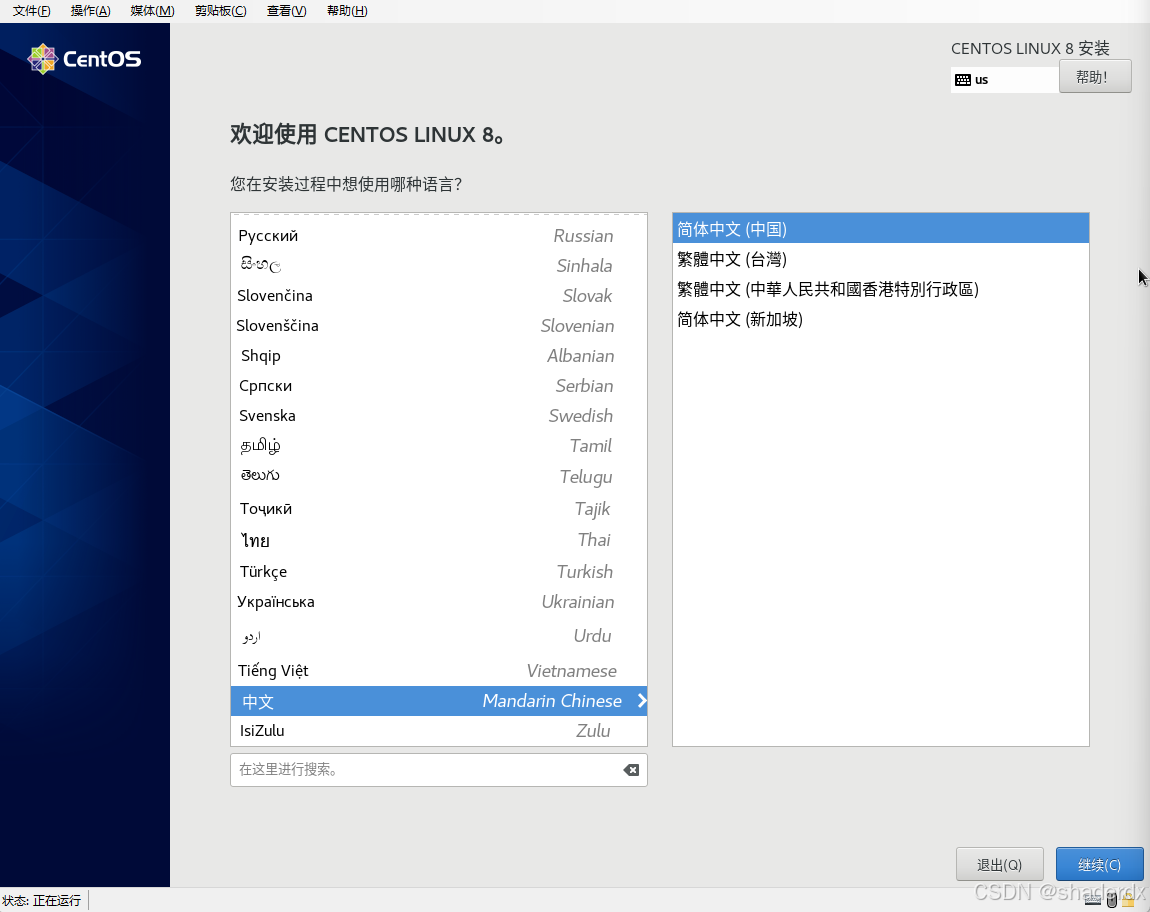
Task: Clear search with the backspace icon
Action: pyautogui.click(x=631, y=770)
